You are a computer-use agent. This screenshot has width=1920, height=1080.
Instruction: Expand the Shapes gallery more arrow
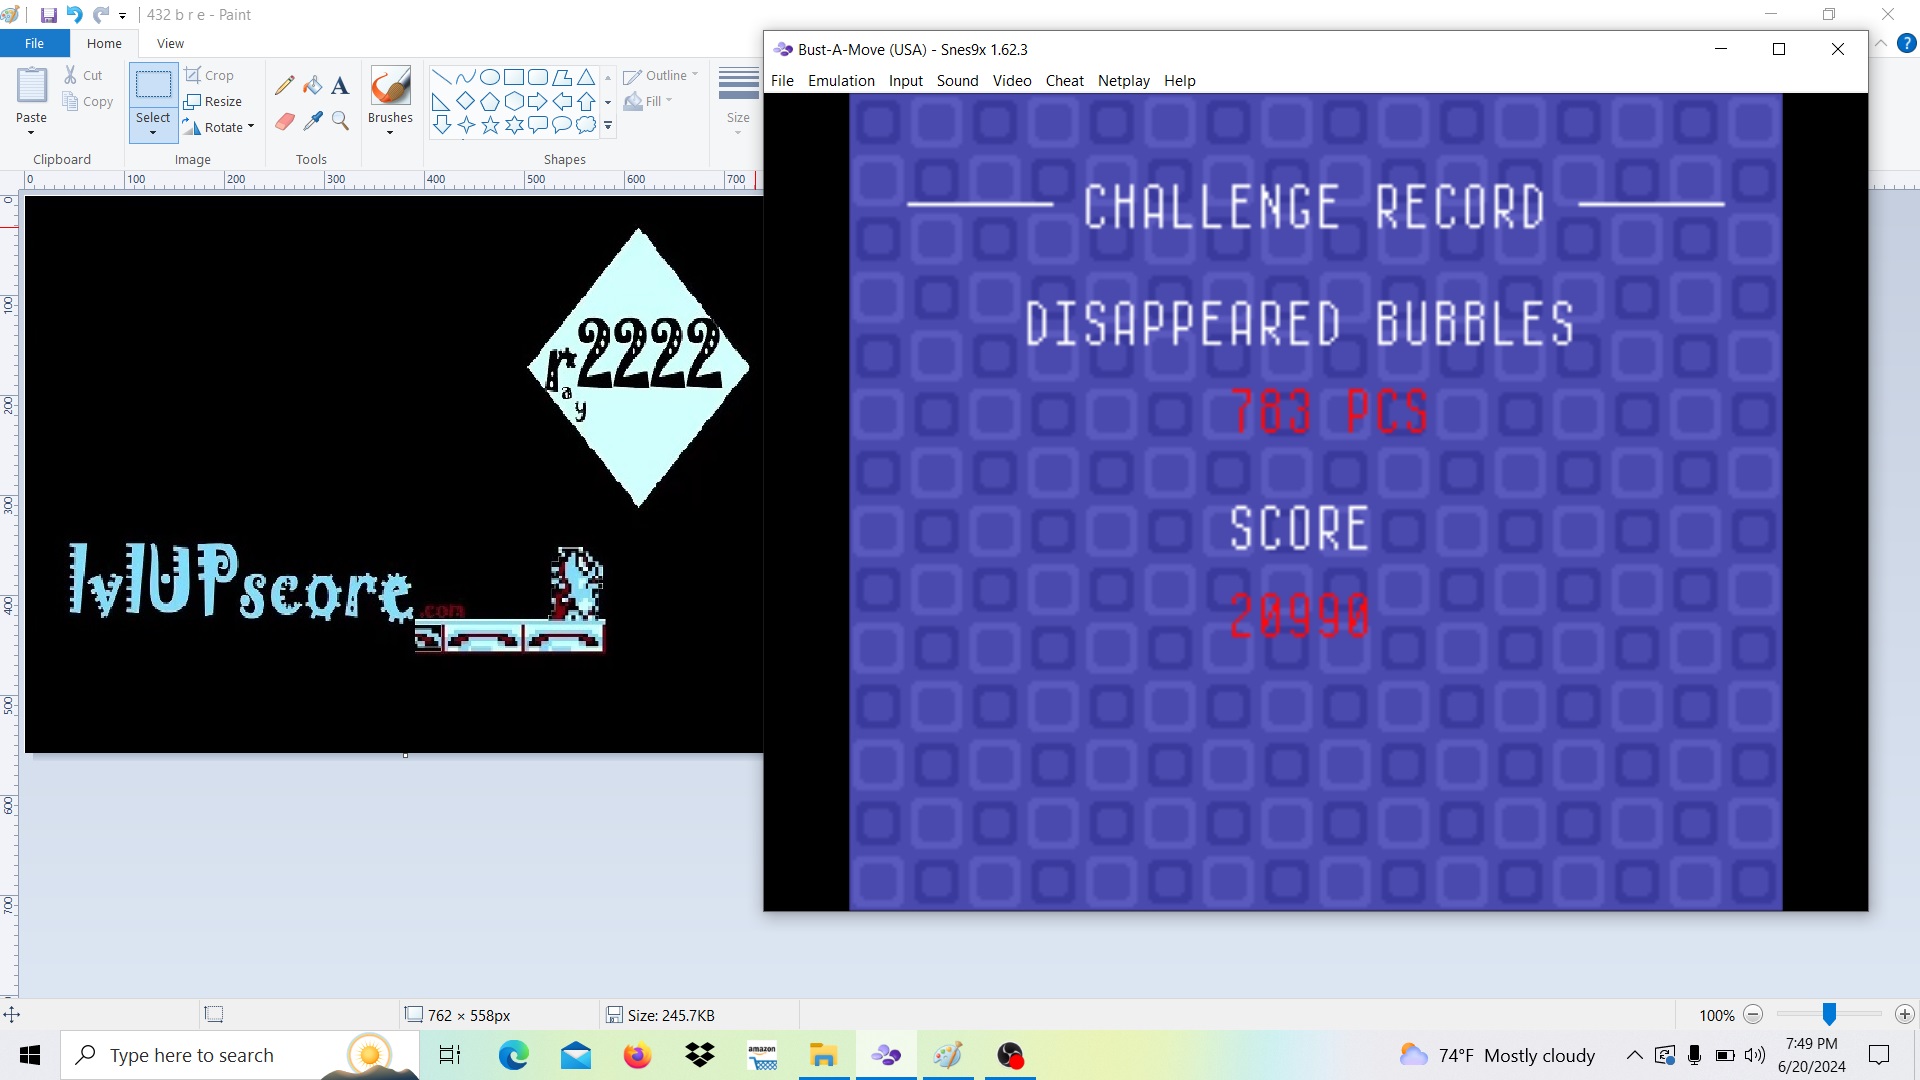pos(608,125)
